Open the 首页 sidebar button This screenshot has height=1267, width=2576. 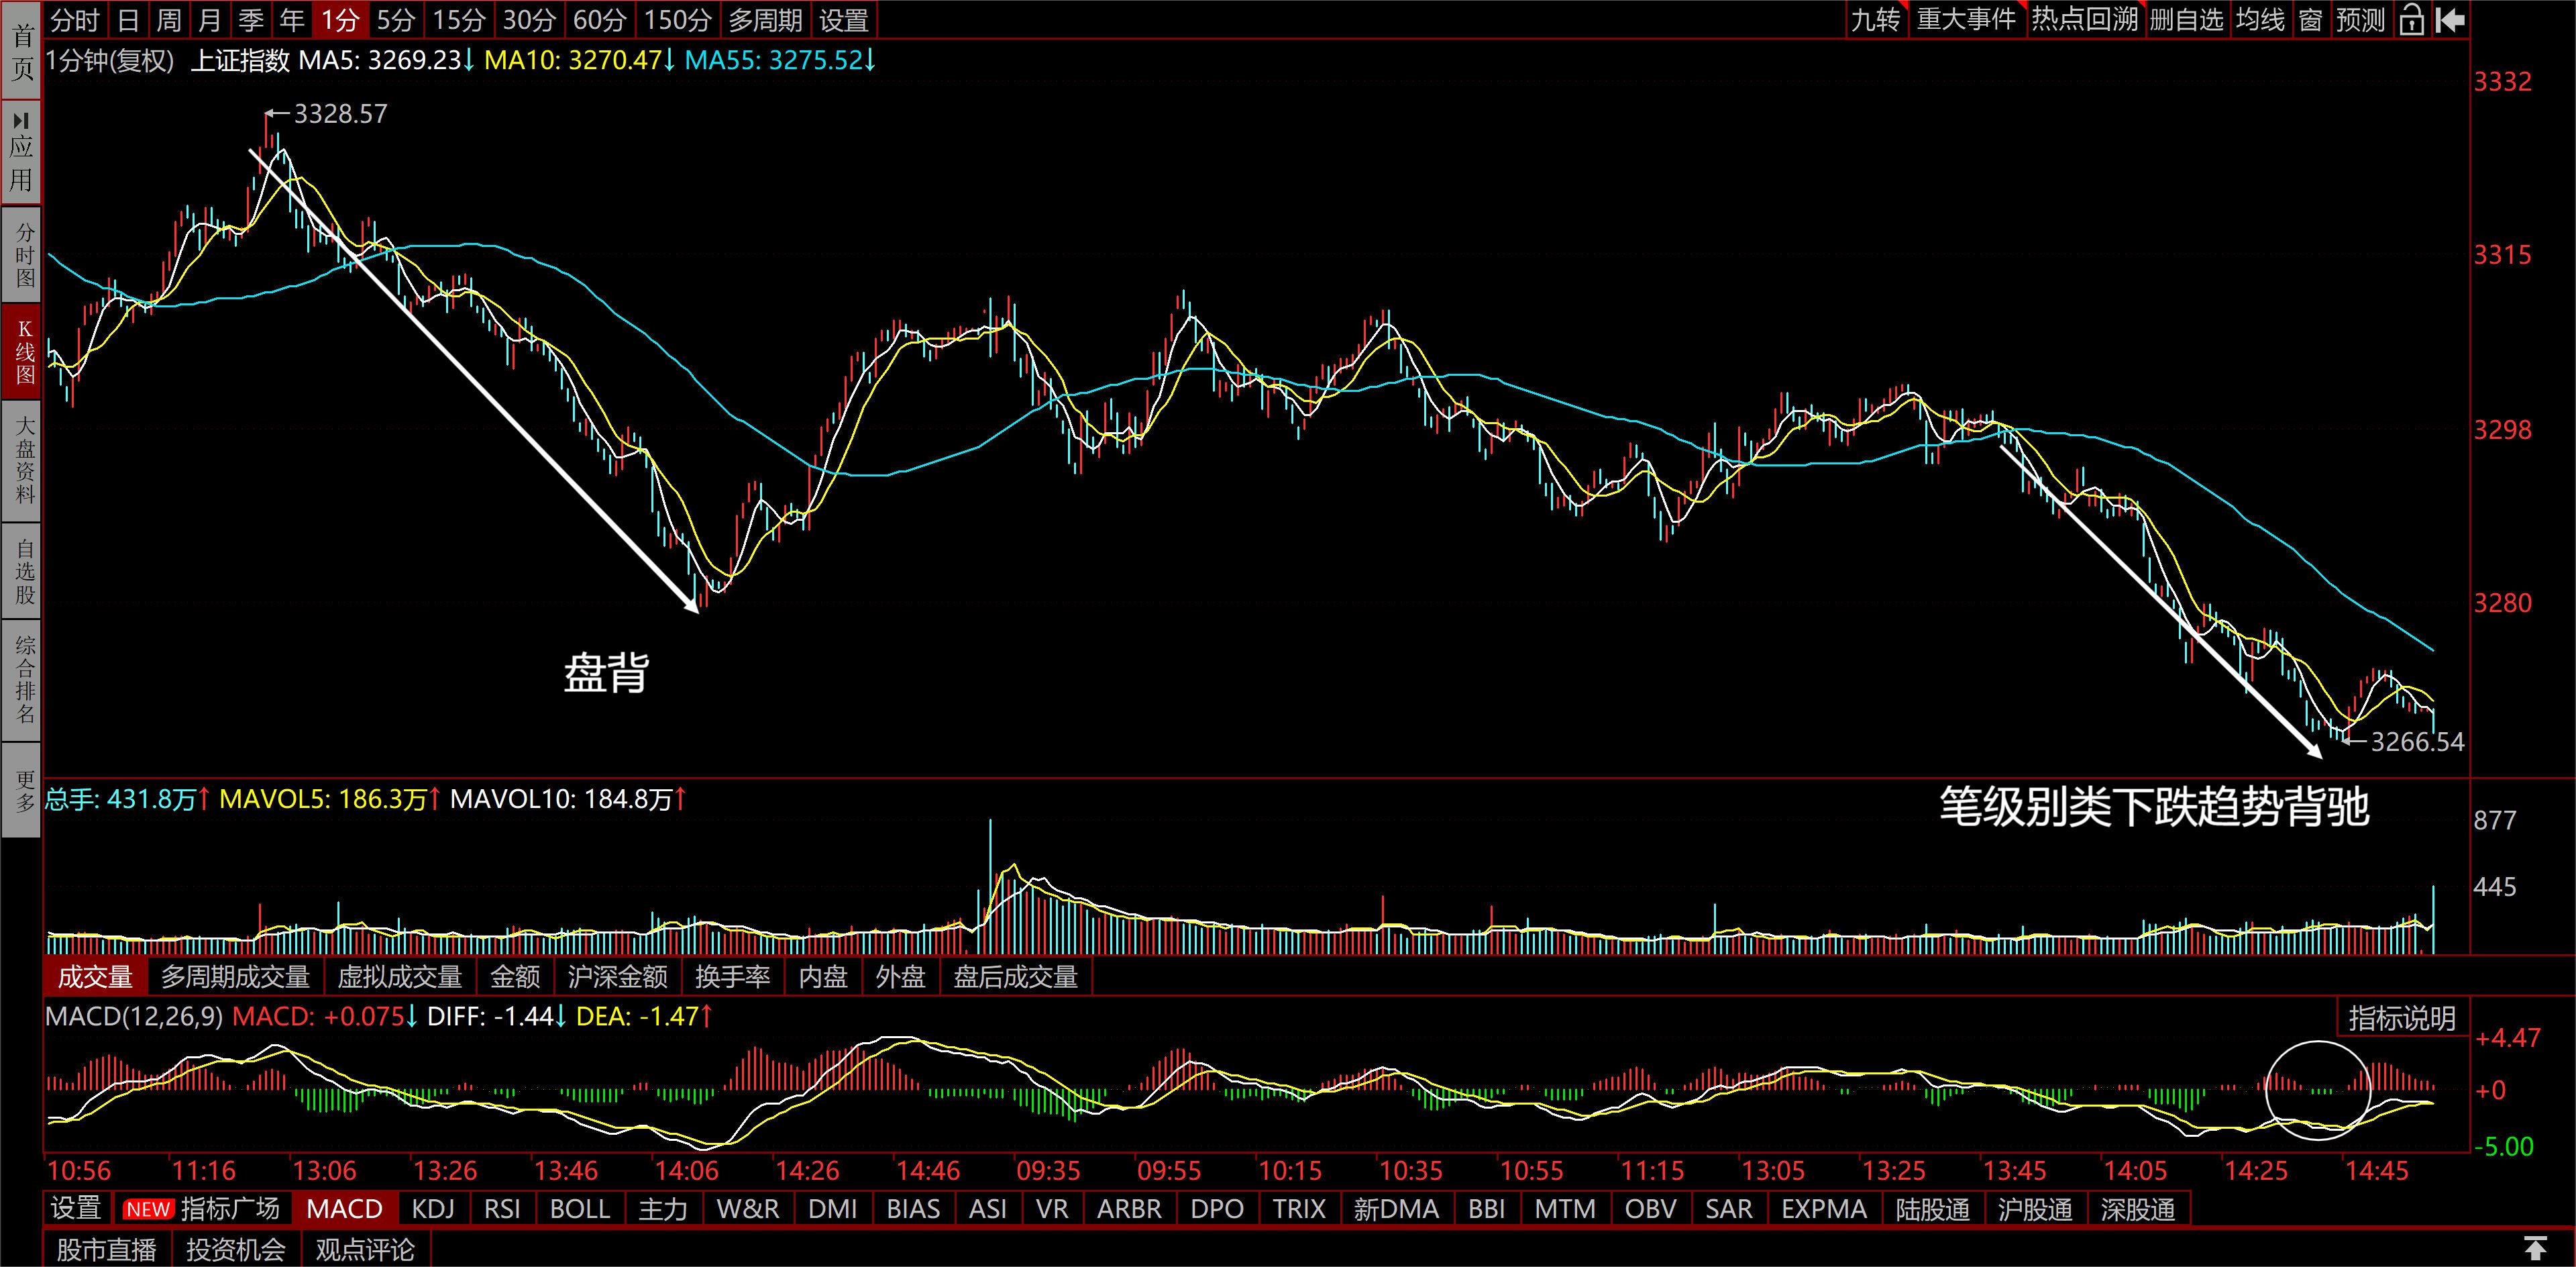point(21,51)
